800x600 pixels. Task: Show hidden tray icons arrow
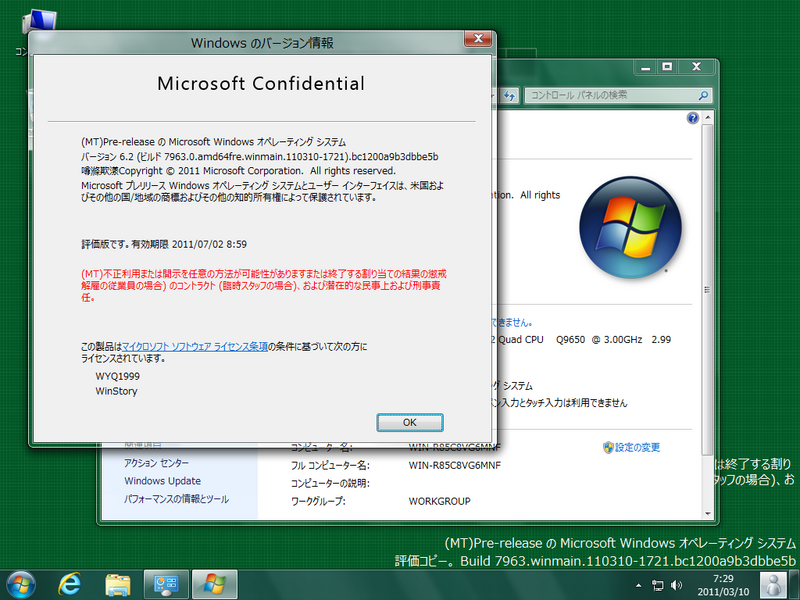coord(638,585)
